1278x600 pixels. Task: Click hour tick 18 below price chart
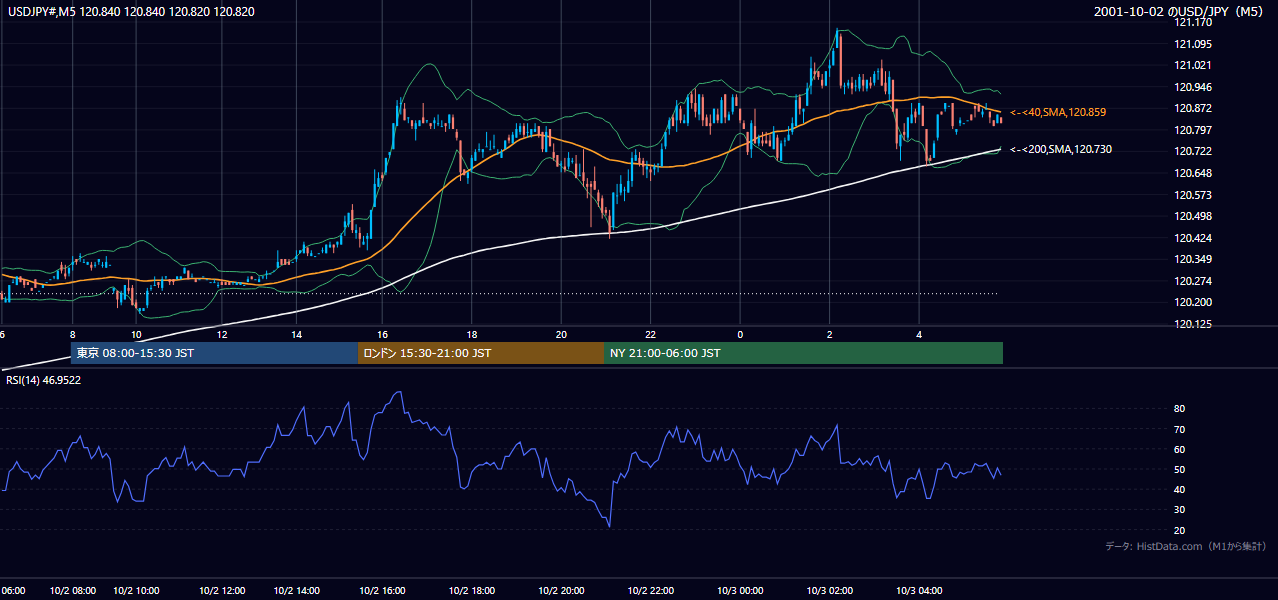coord(471,334)
